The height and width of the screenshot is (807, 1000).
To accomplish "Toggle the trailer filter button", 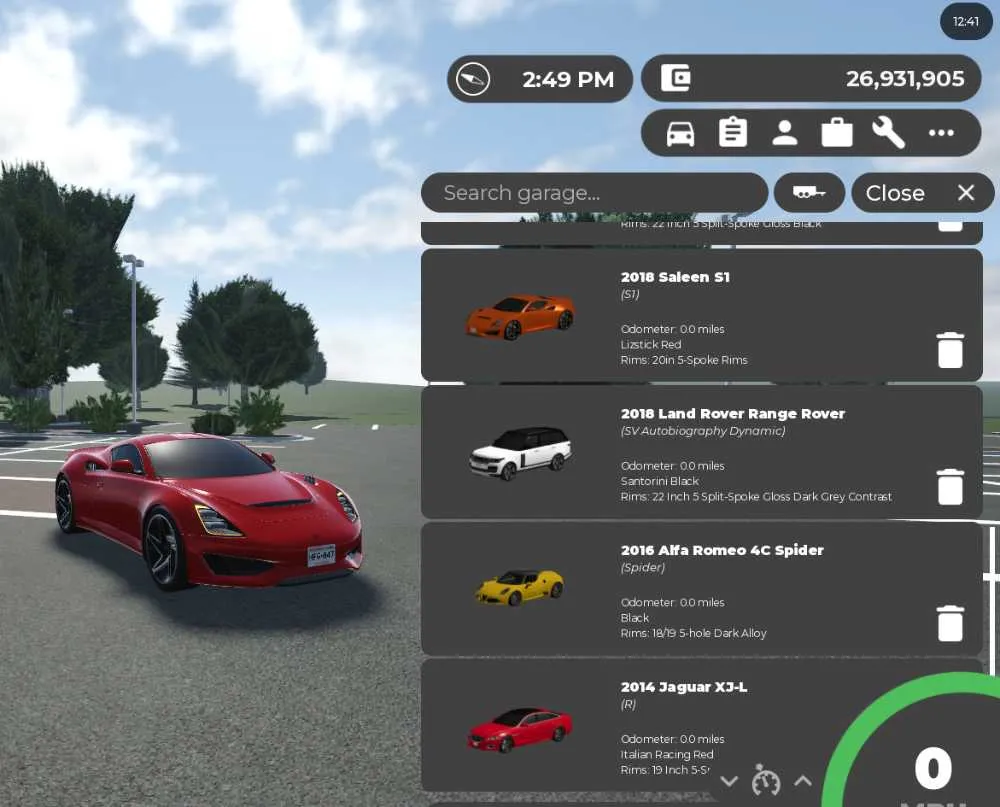I will [x=809, y=193].
